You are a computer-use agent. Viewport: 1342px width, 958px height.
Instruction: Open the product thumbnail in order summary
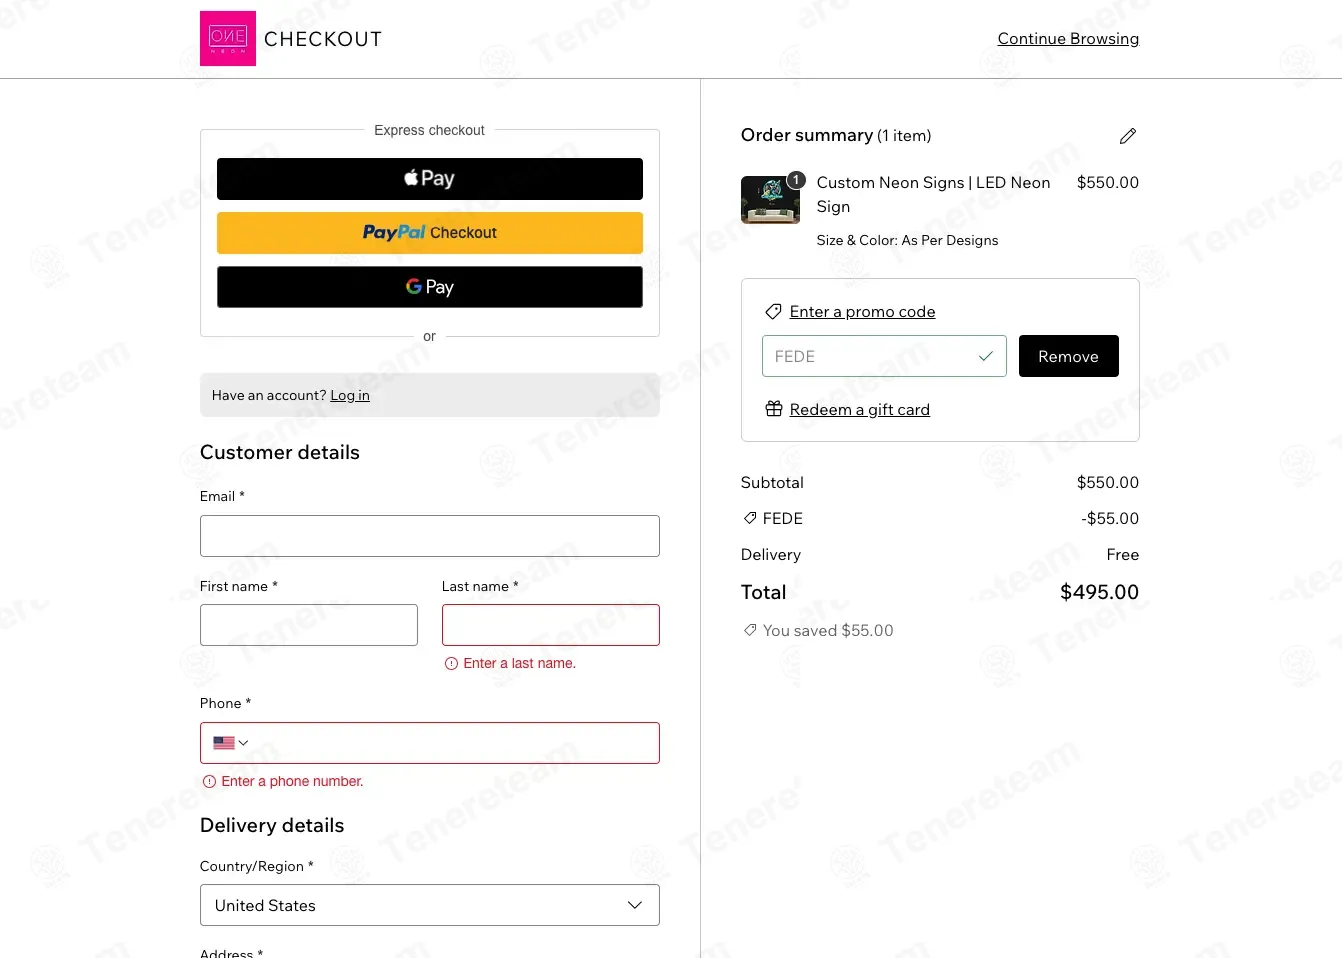coord(770,200)
